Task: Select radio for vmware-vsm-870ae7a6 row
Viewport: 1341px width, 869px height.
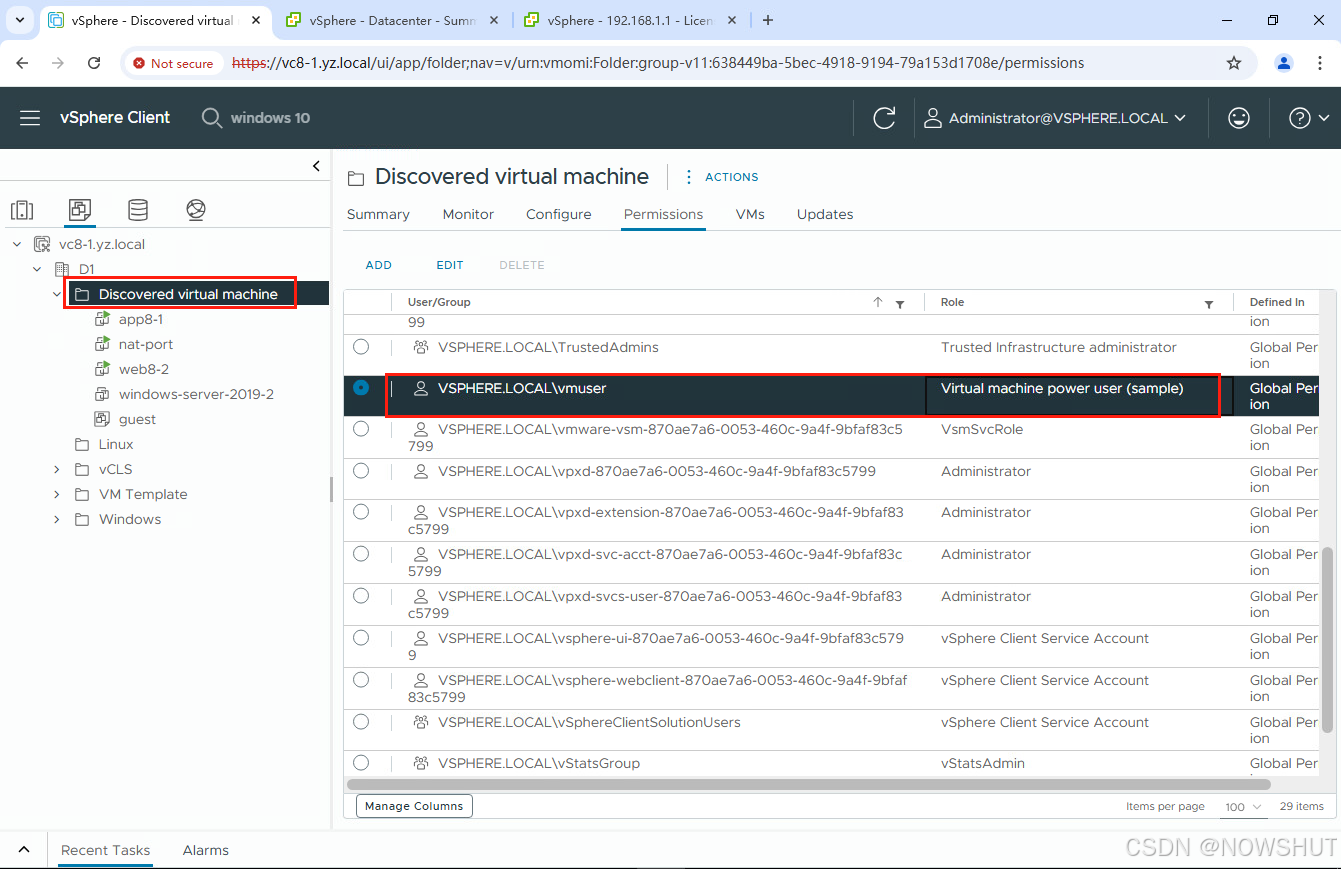Action: pos(361,428)
